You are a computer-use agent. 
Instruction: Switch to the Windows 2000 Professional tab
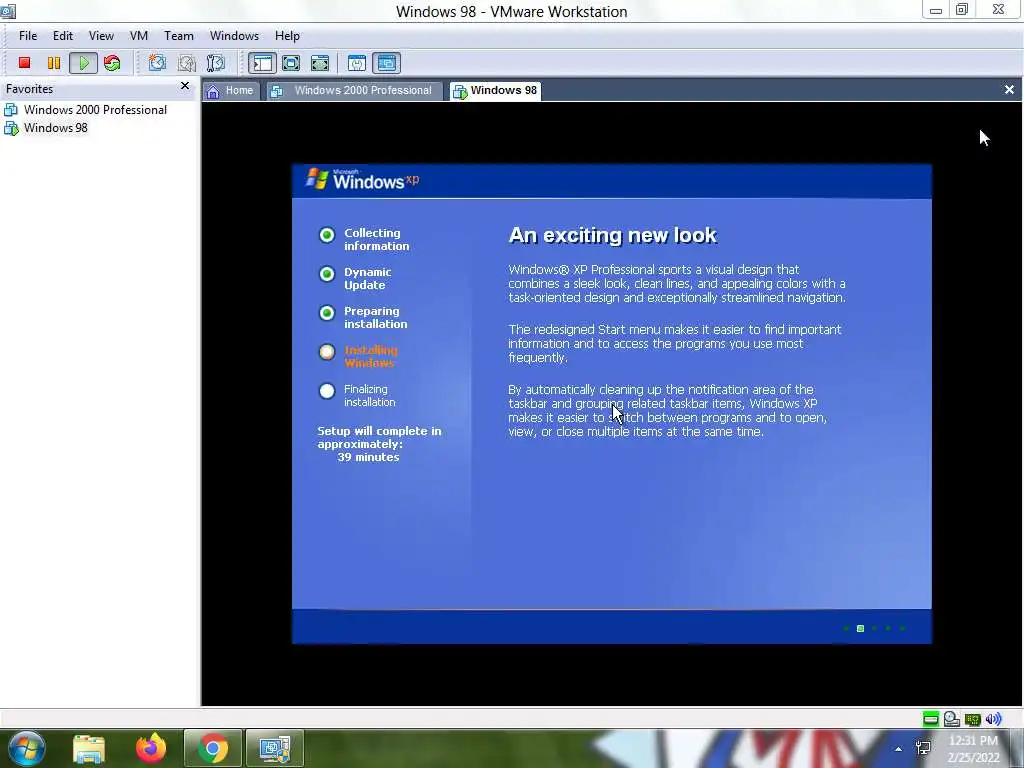pos(353,91)
